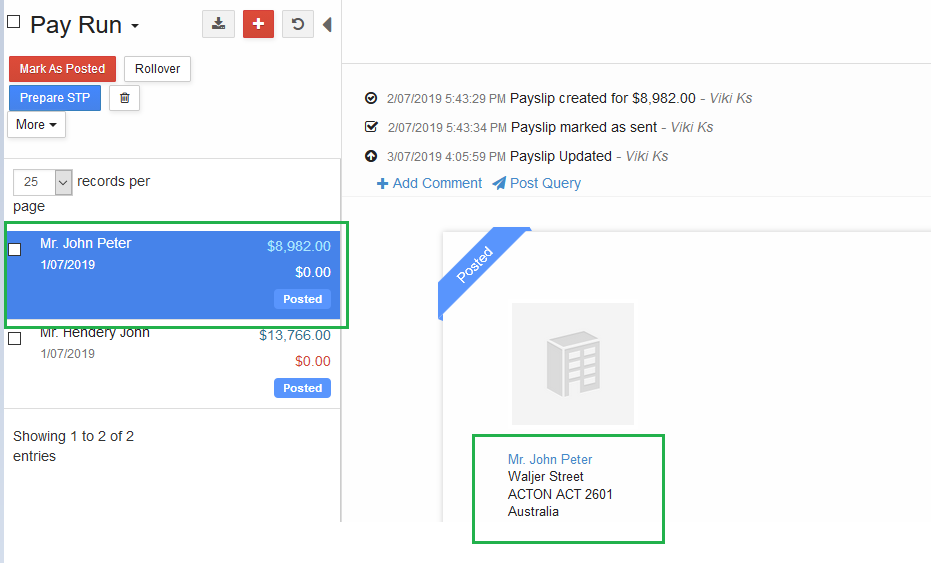Screen dimensions: 938x563
Task: Click Posted badge on John Peter row
Action: point(303,299)
